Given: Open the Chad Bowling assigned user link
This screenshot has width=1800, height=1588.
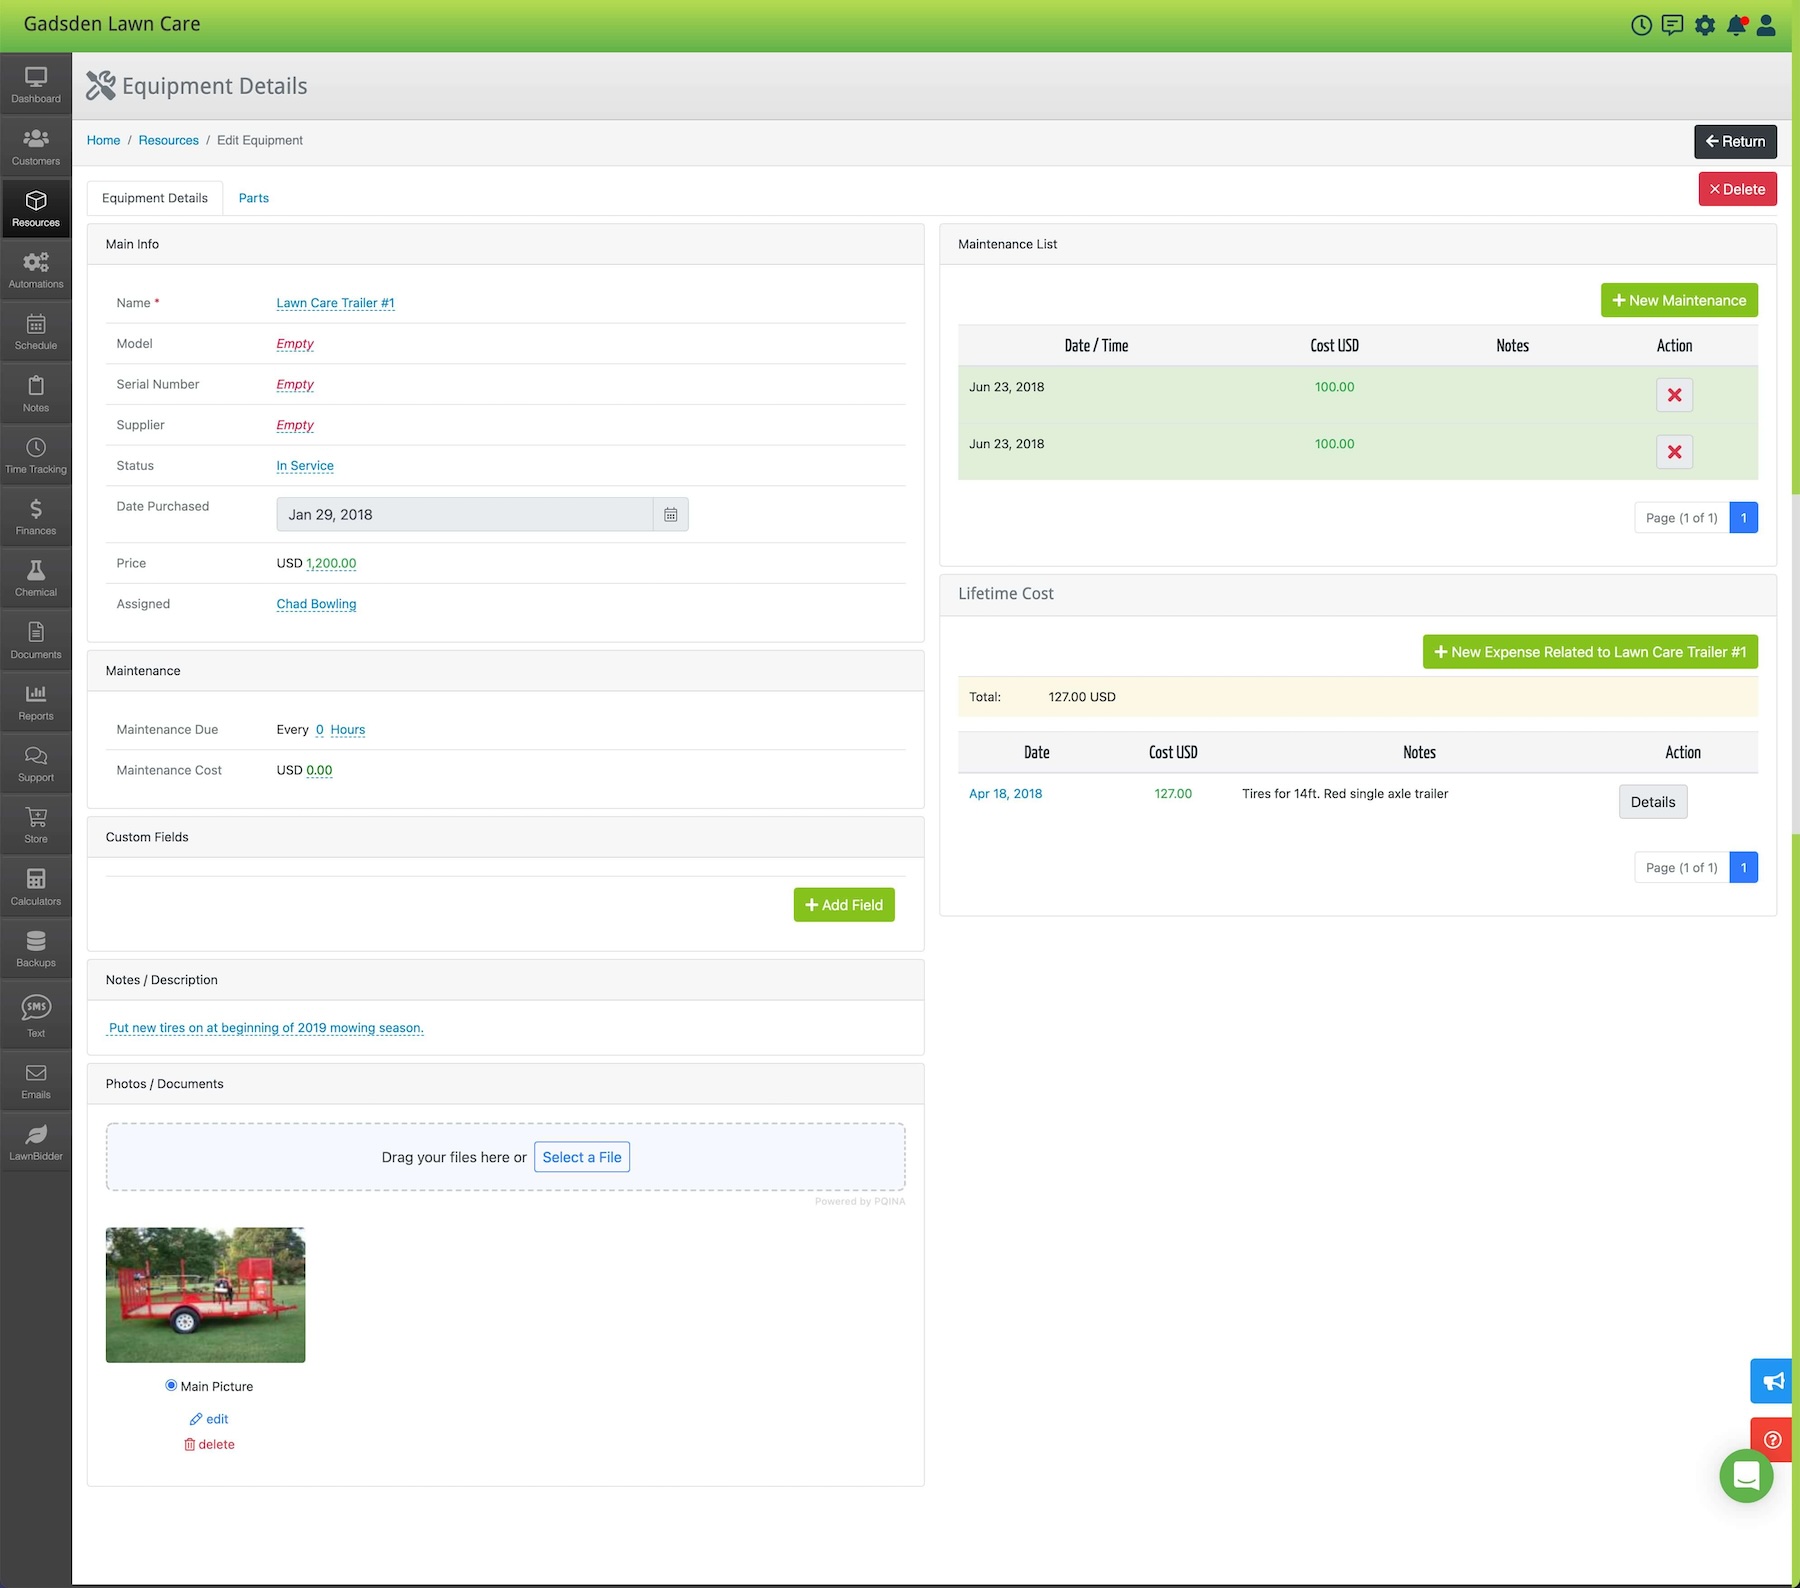Looking at the screenshot, I should (316, 603).
